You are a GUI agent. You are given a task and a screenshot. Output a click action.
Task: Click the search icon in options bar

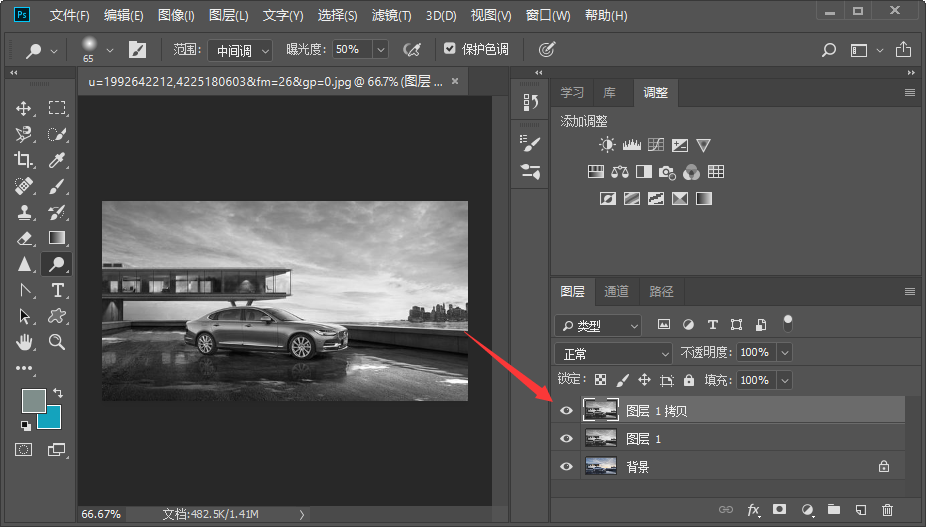coord(829,50)
